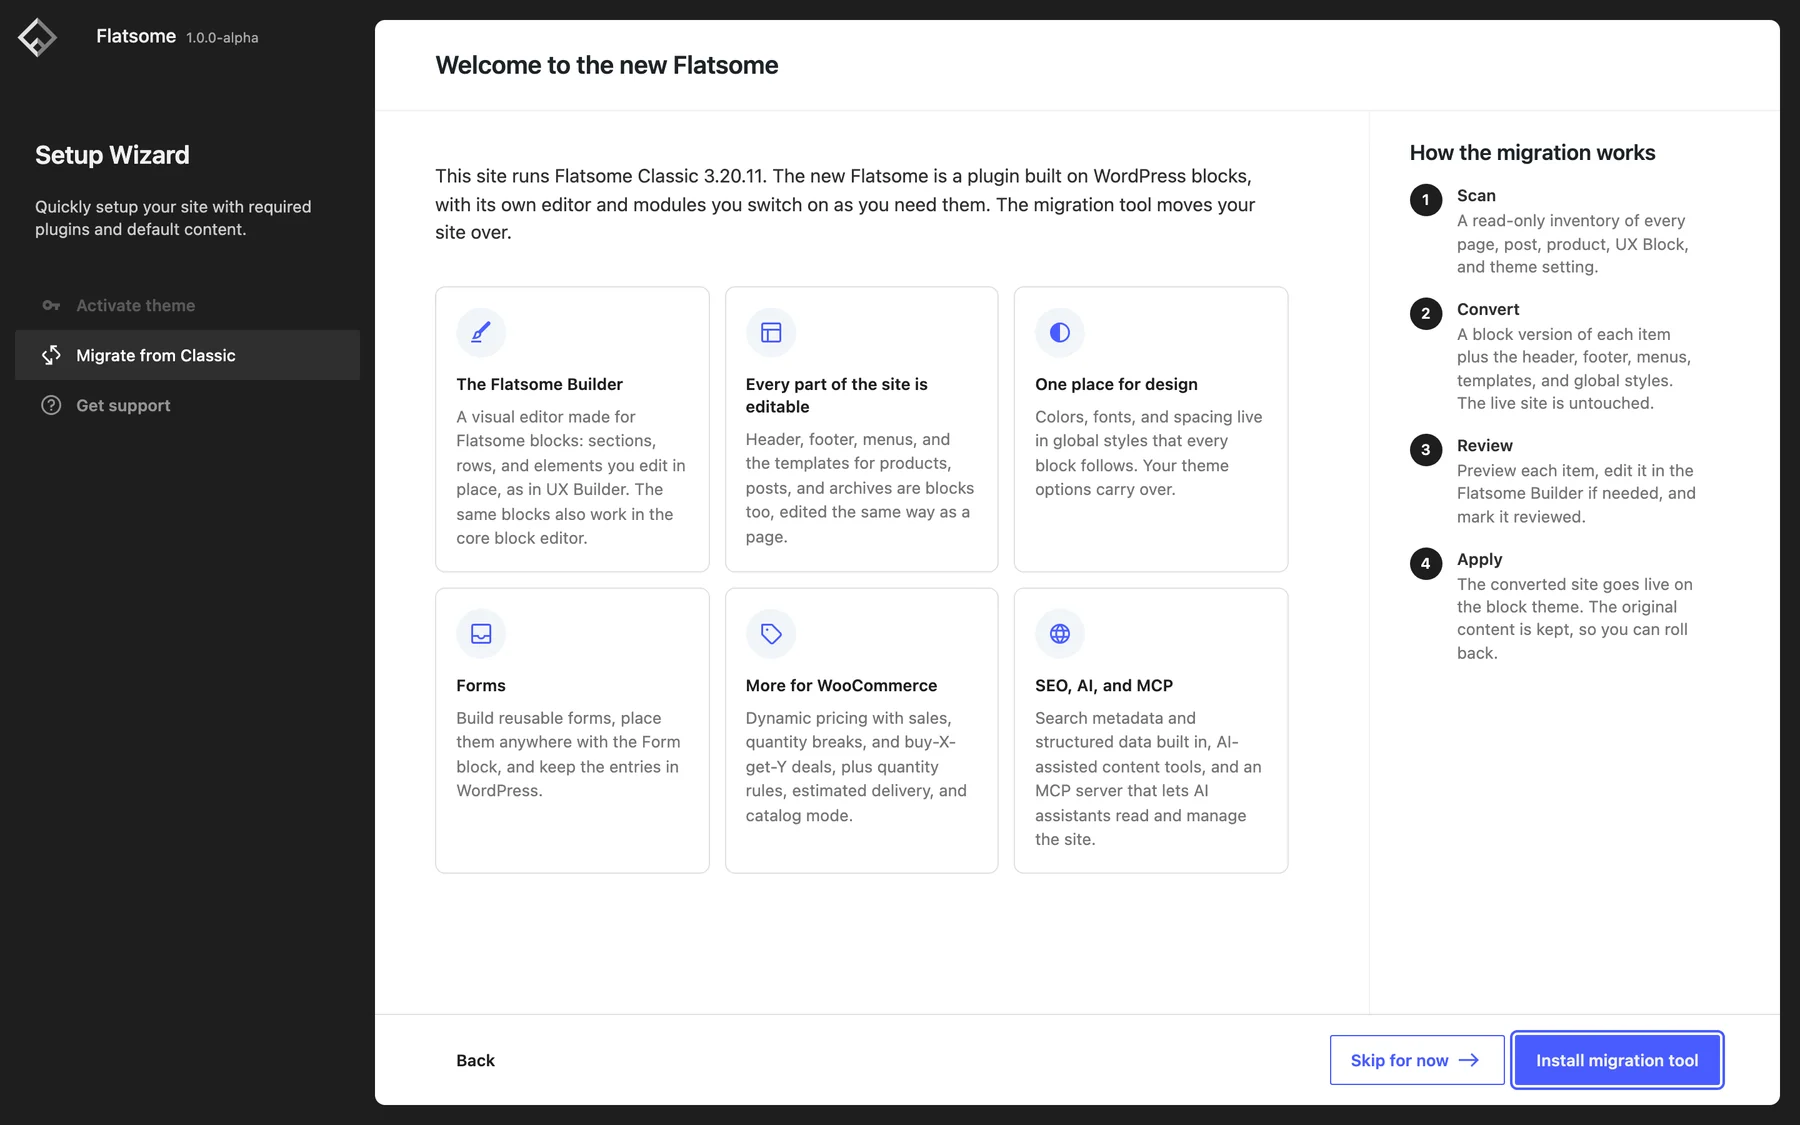Click the Convert step title

[x=1488, y=309]
